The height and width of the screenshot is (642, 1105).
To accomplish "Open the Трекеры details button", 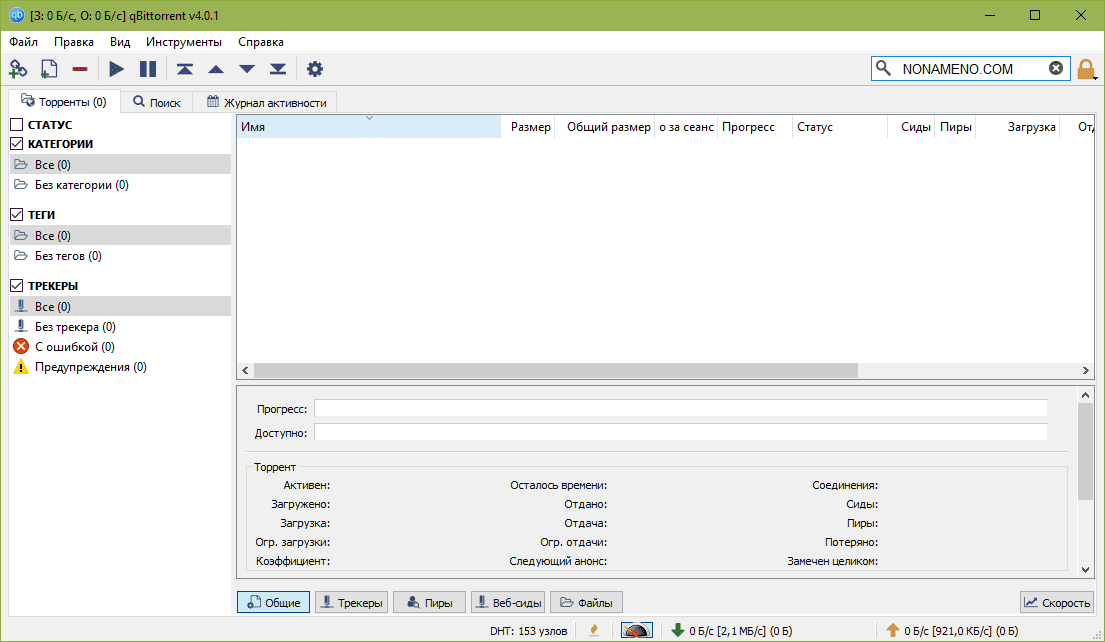I will (351, 602).
